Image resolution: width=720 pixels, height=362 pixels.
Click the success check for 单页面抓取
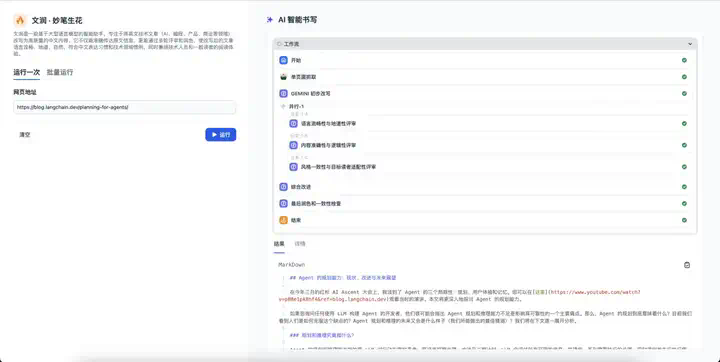[x=684, y=77]
